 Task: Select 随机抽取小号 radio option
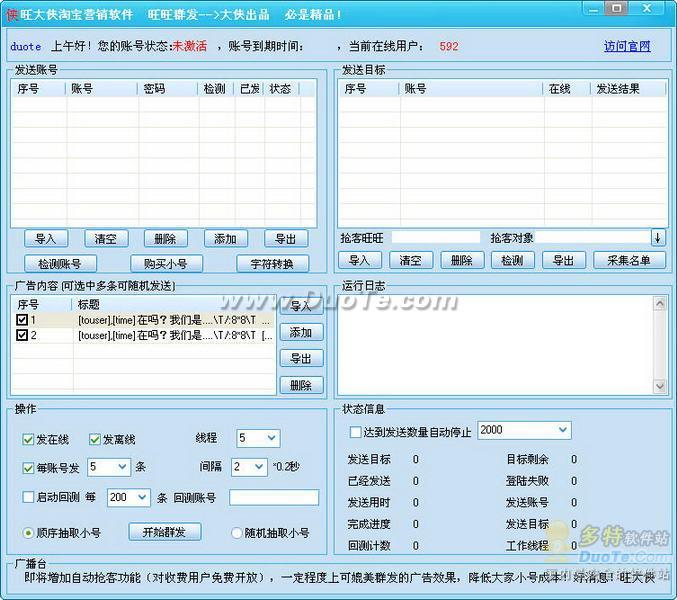(x=236, y=533)
